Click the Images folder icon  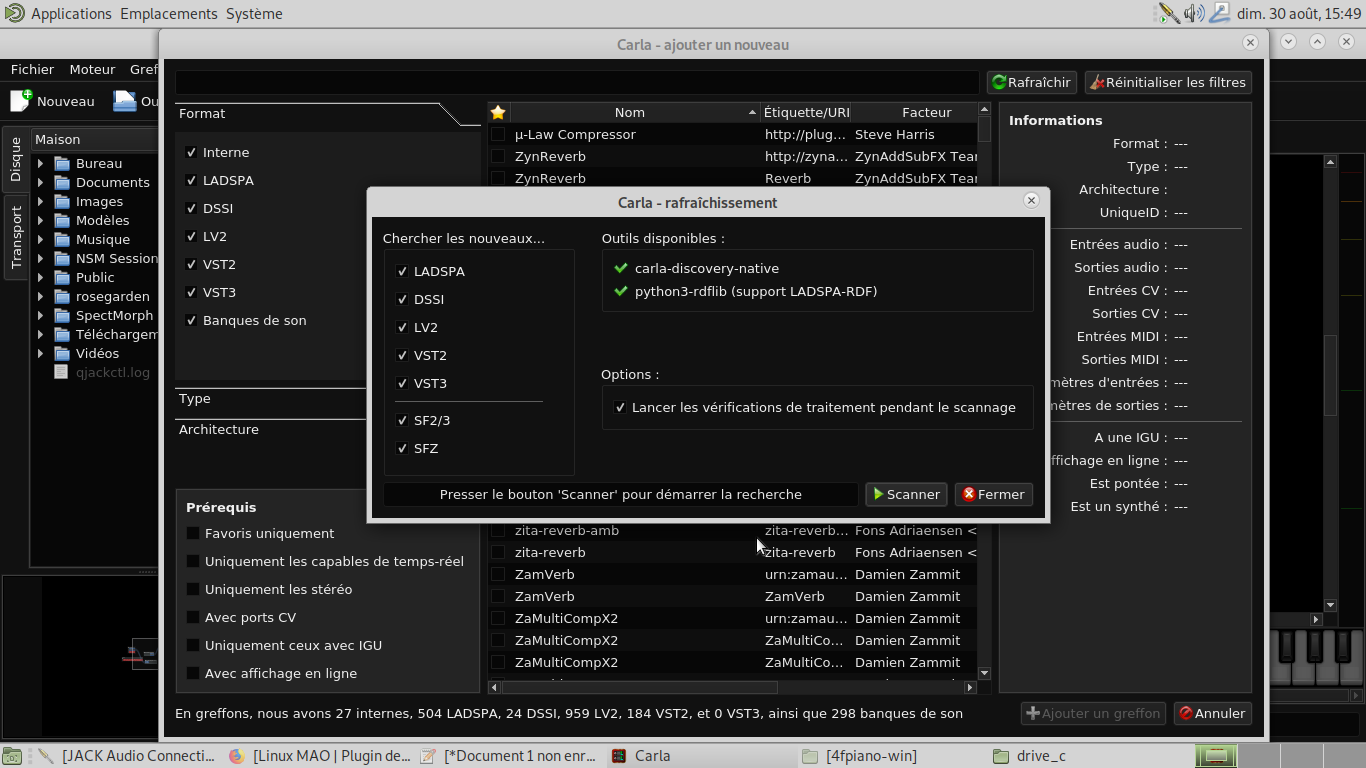click(x=62, y=201)
